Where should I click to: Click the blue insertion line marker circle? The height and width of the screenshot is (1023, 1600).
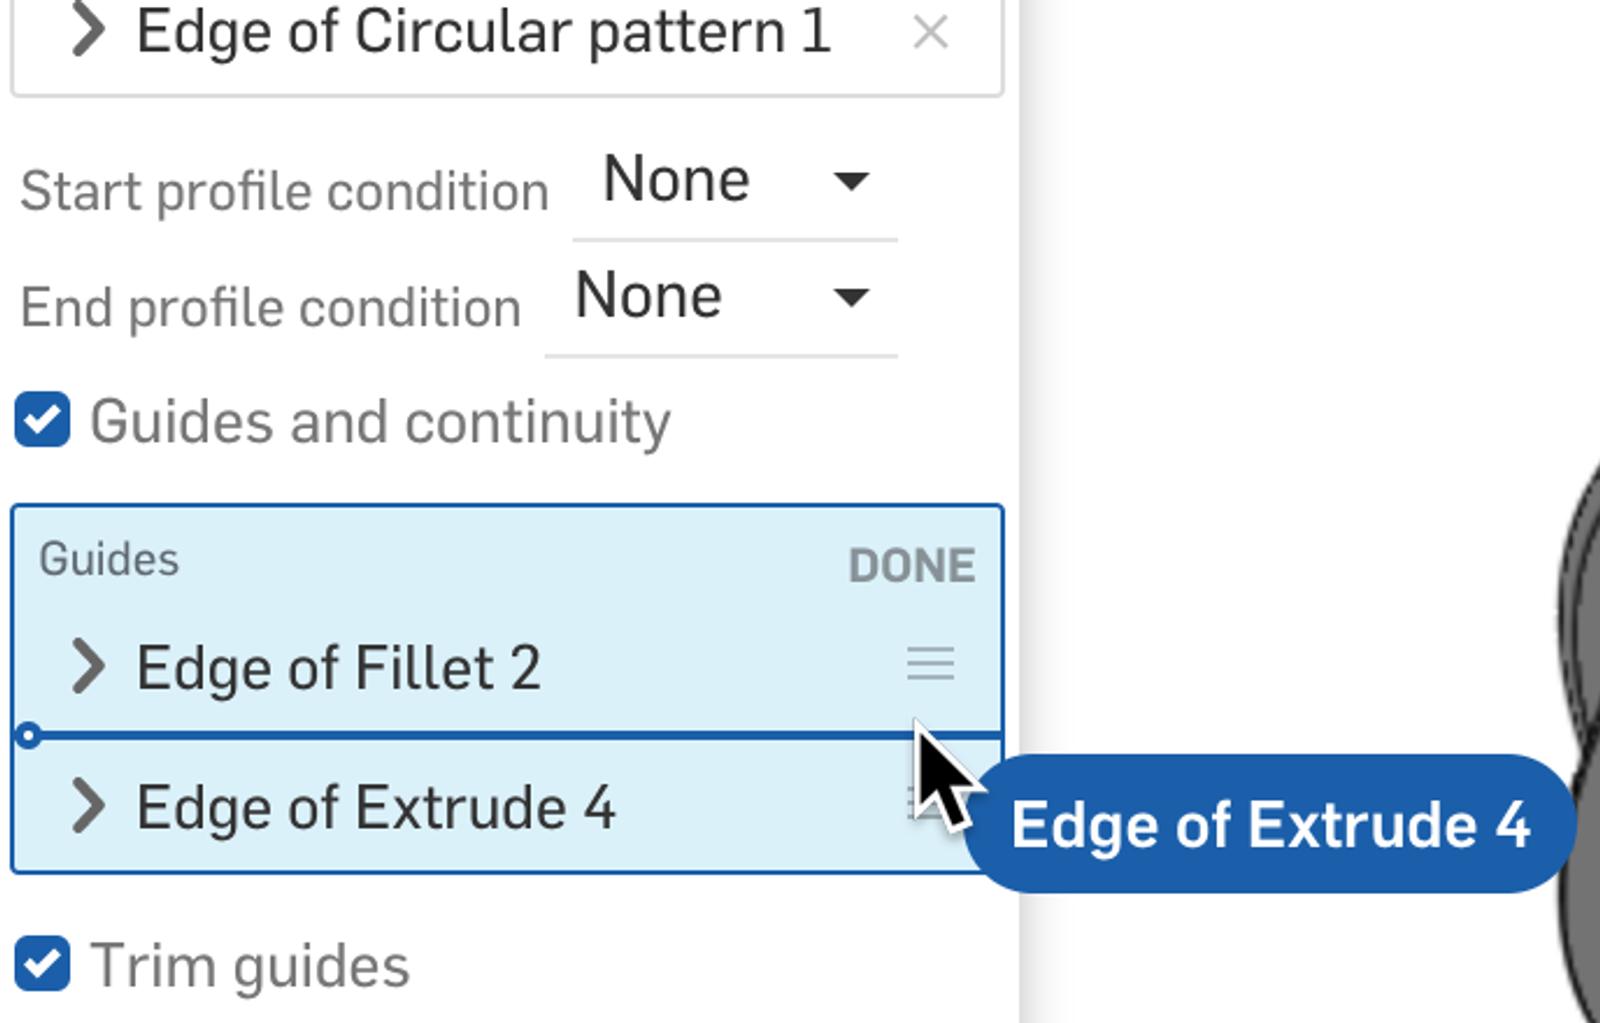point(28,736)
